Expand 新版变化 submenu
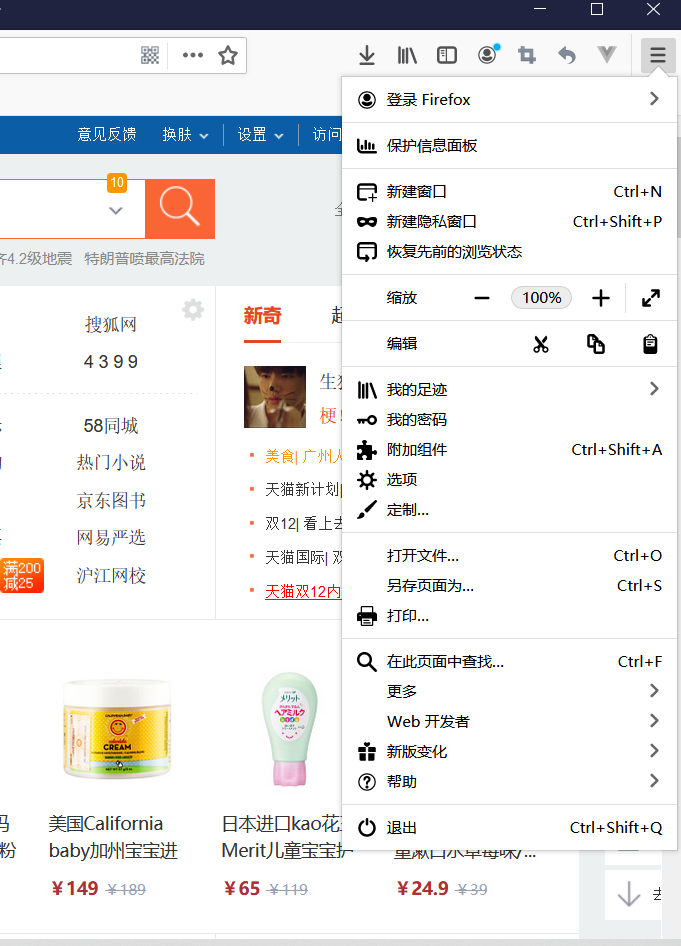The image size is (681, 946). 509,752
